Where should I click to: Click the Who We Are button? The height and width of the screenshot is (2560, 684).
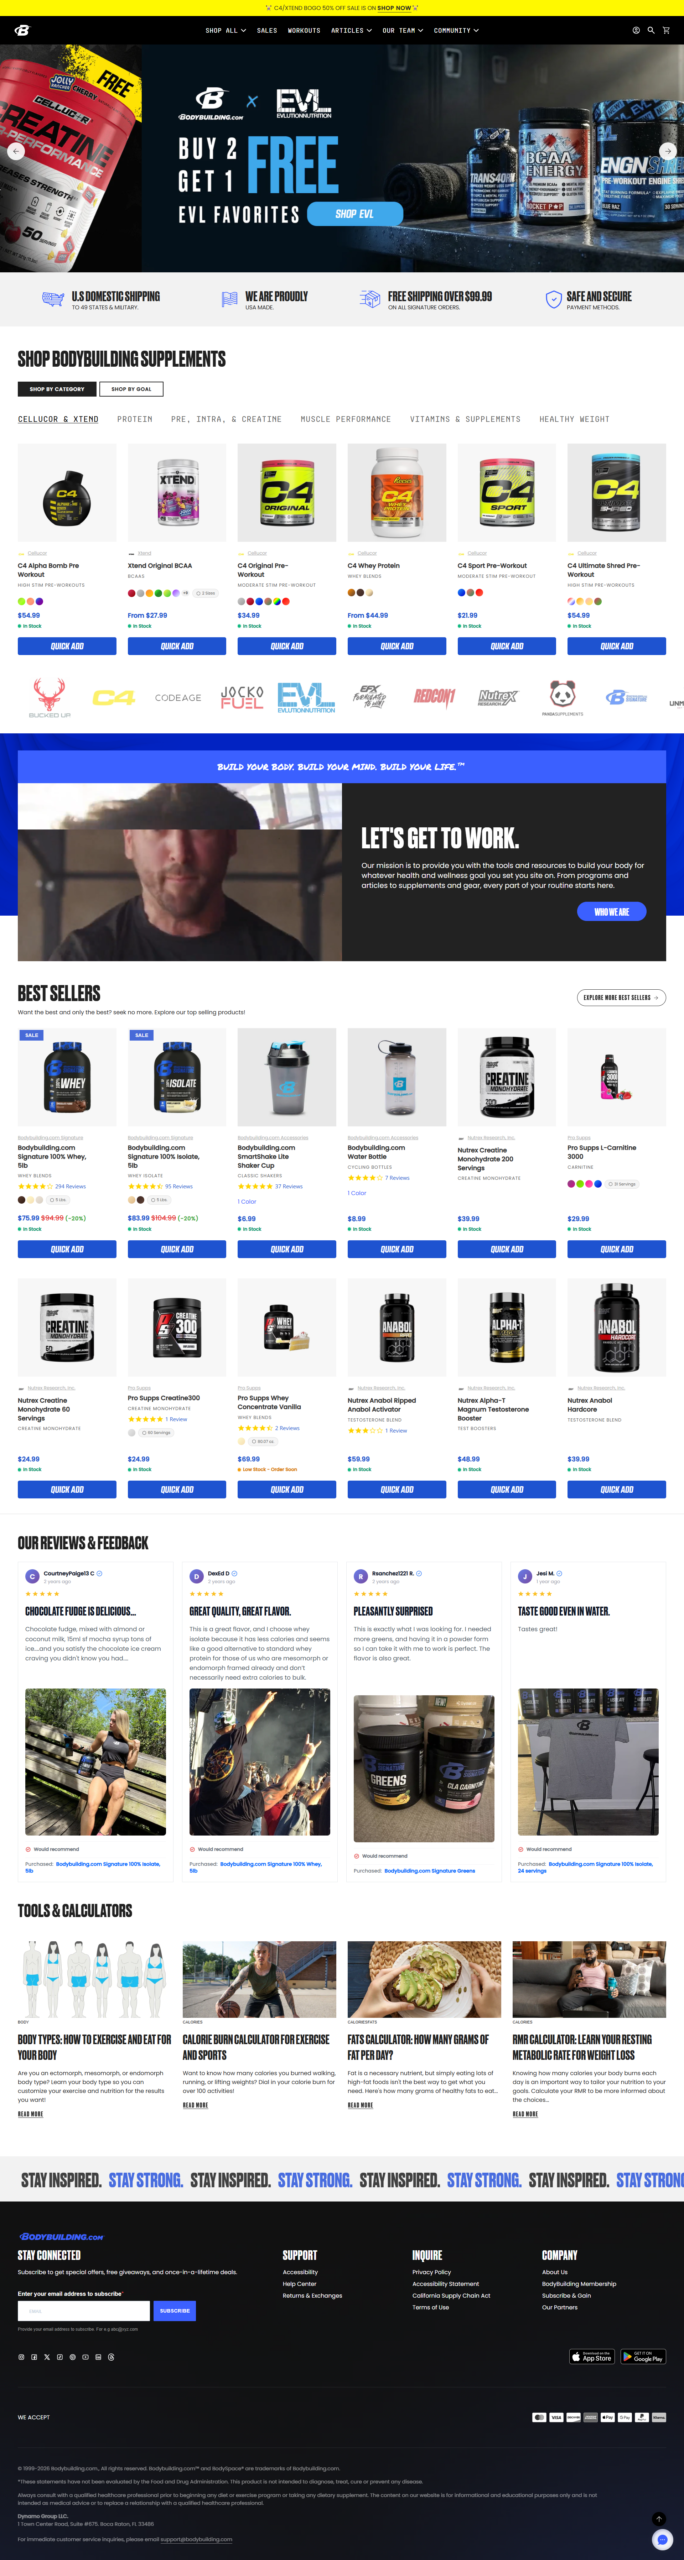[x=612, y=911]
